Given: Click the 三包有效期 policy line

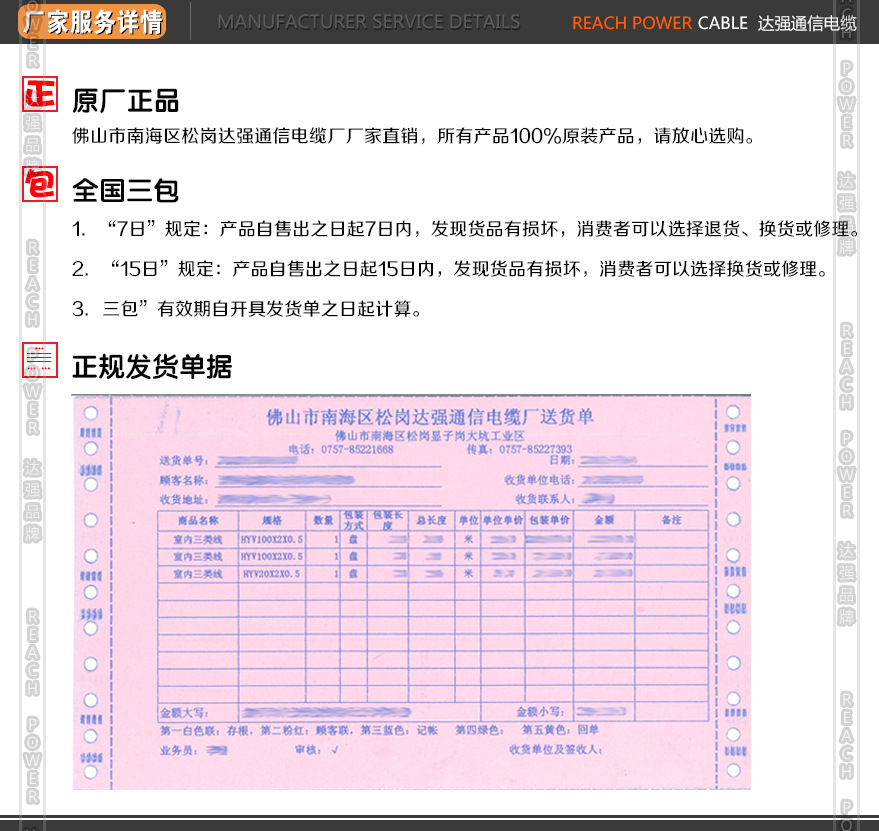Looking at the screenshot, I should click(247, 308).
